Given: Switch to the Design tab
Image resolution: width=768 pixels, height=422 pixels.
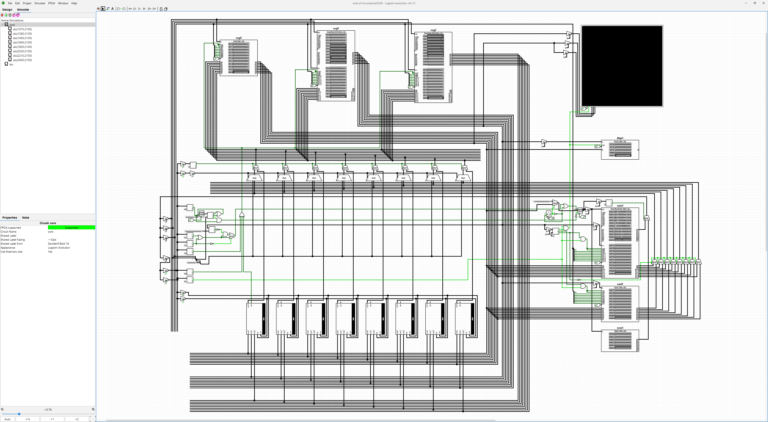Looking at the screenshot, I should tap(7, 9).
